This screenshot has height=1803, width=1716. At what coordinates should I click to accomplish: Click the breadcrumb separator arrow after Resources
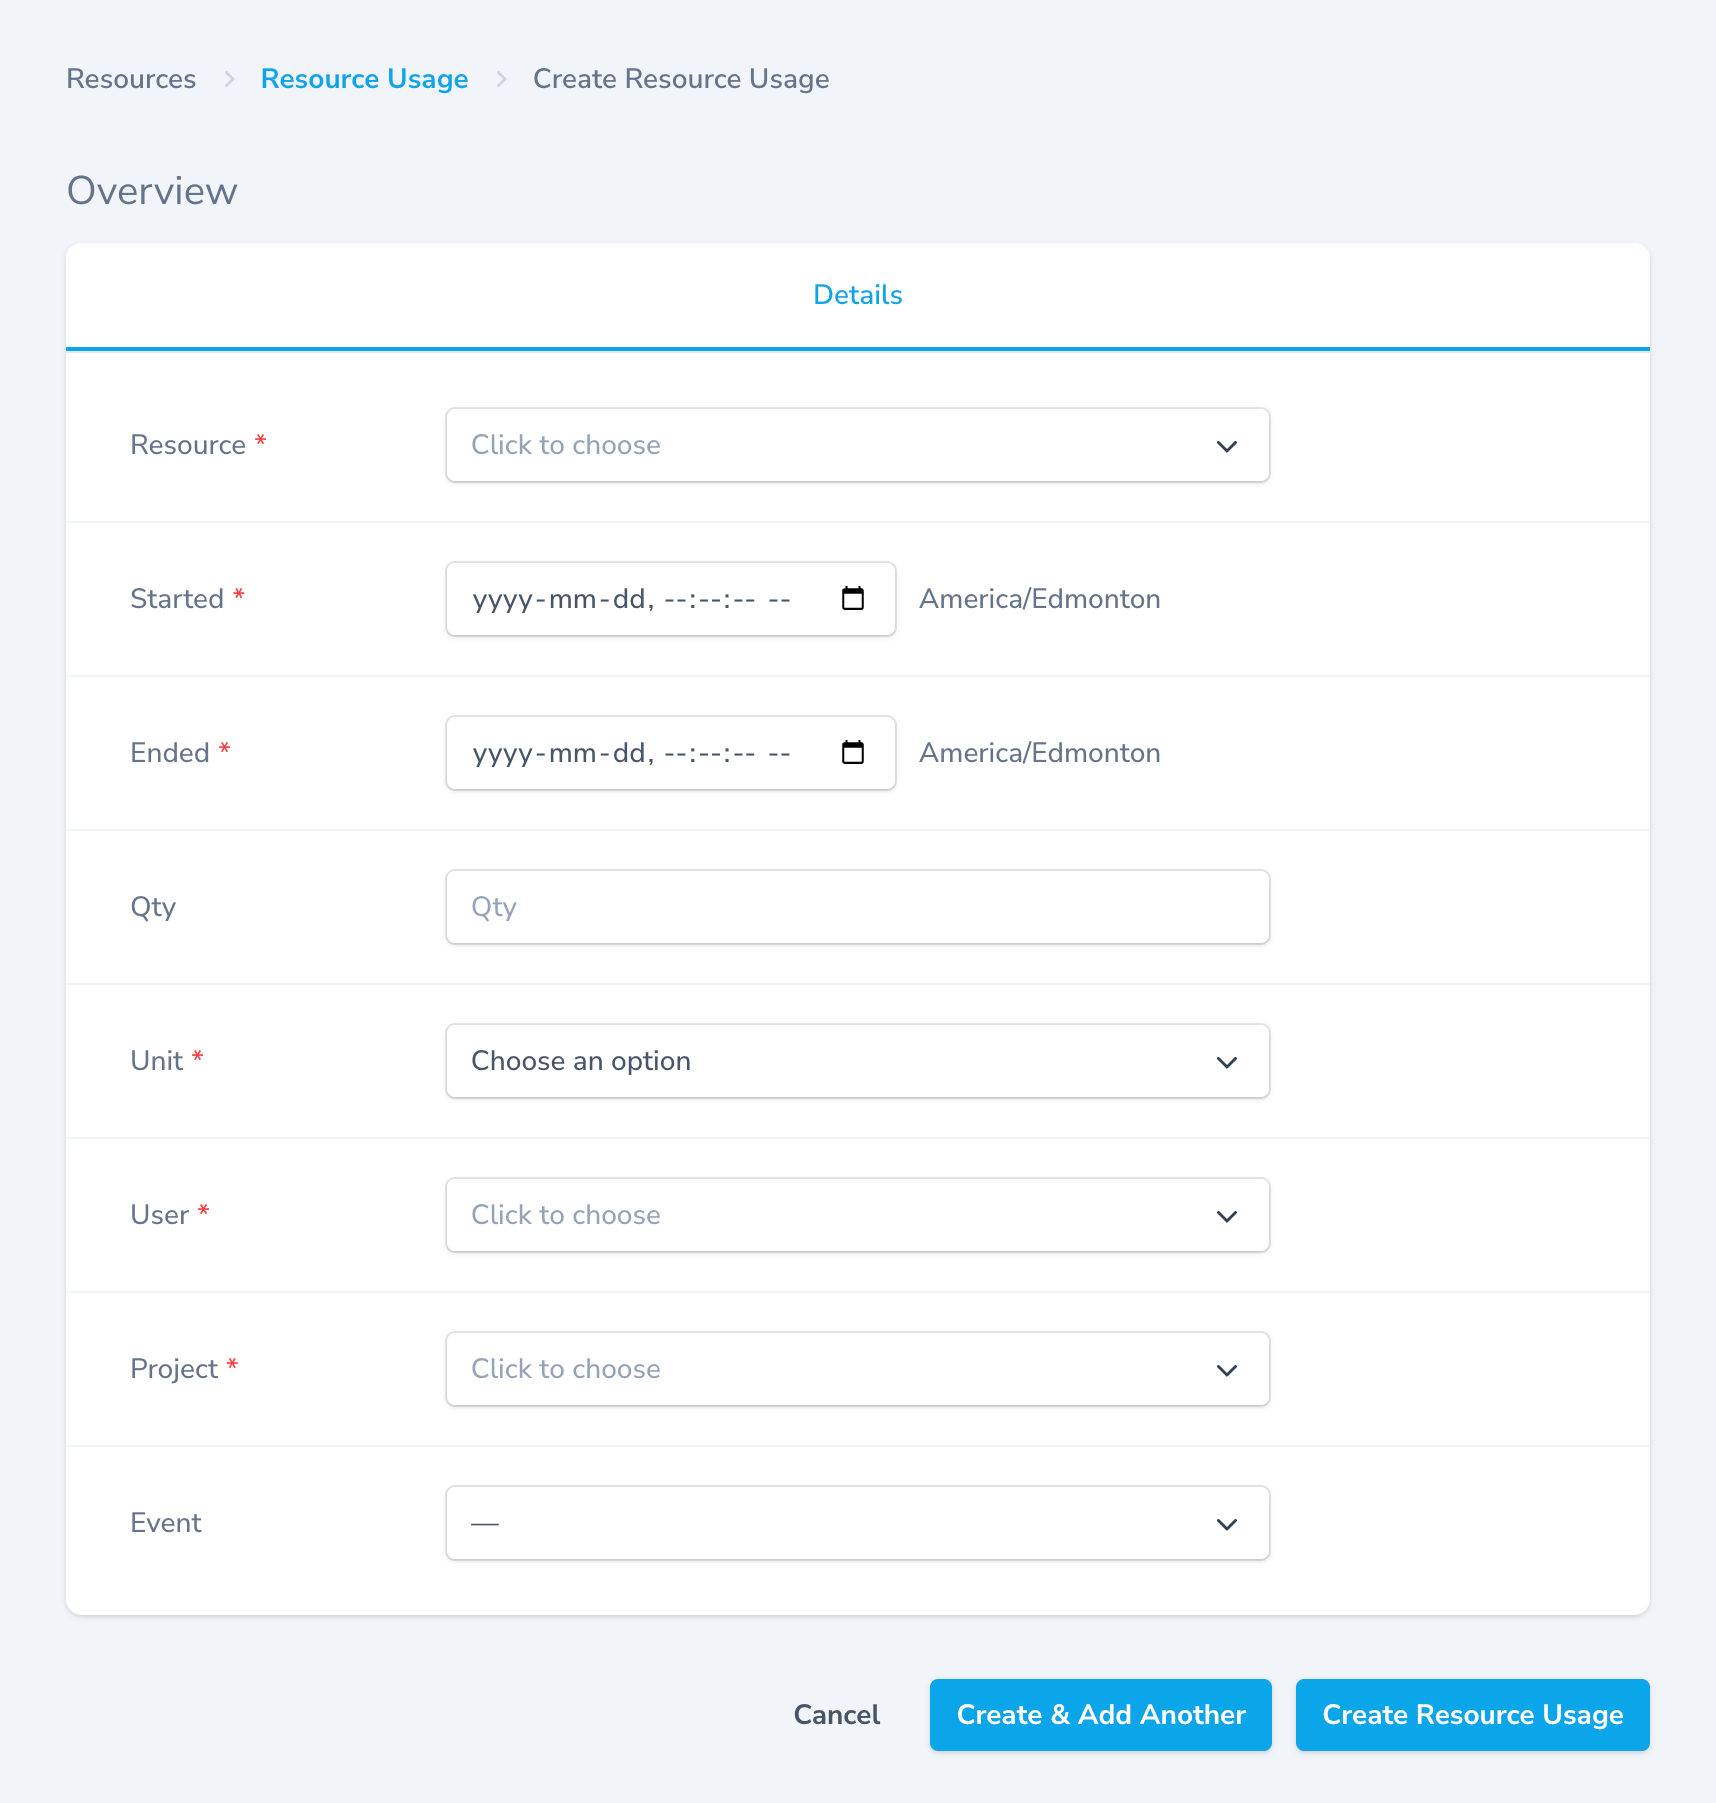pyautogui.click(x=230, y=78)
